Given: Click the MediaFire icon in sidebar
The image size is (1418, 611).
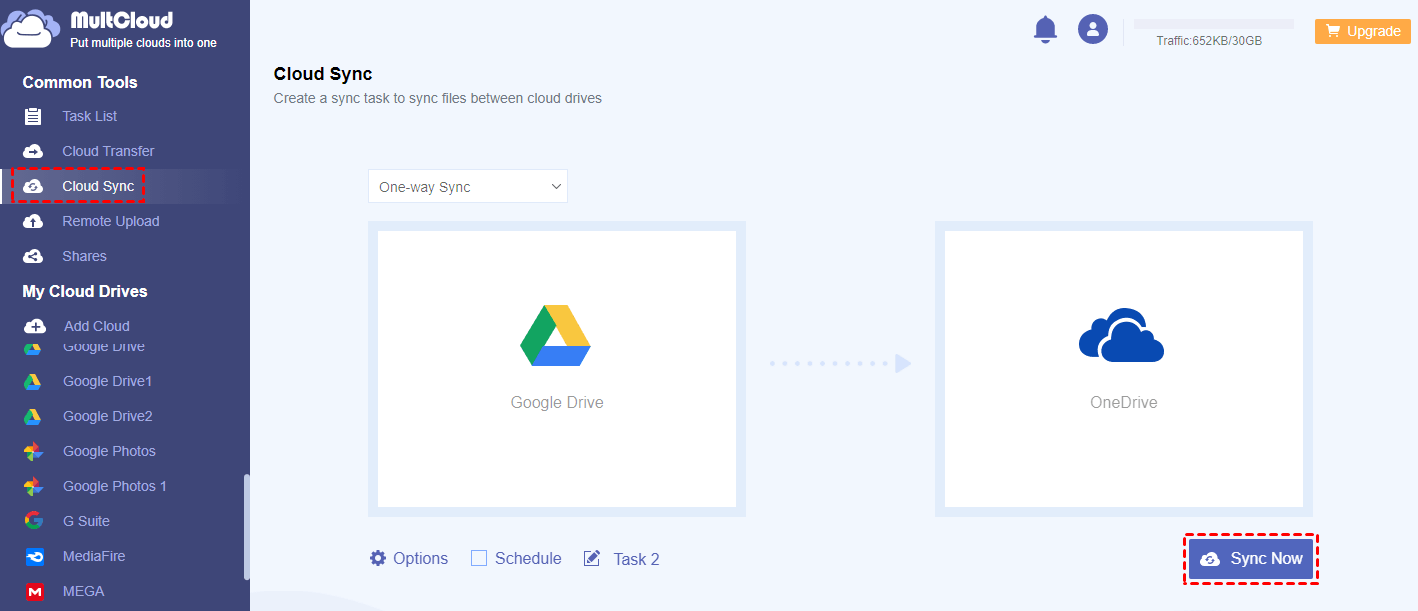Looking at the screenshot, I should click(34, 556).
